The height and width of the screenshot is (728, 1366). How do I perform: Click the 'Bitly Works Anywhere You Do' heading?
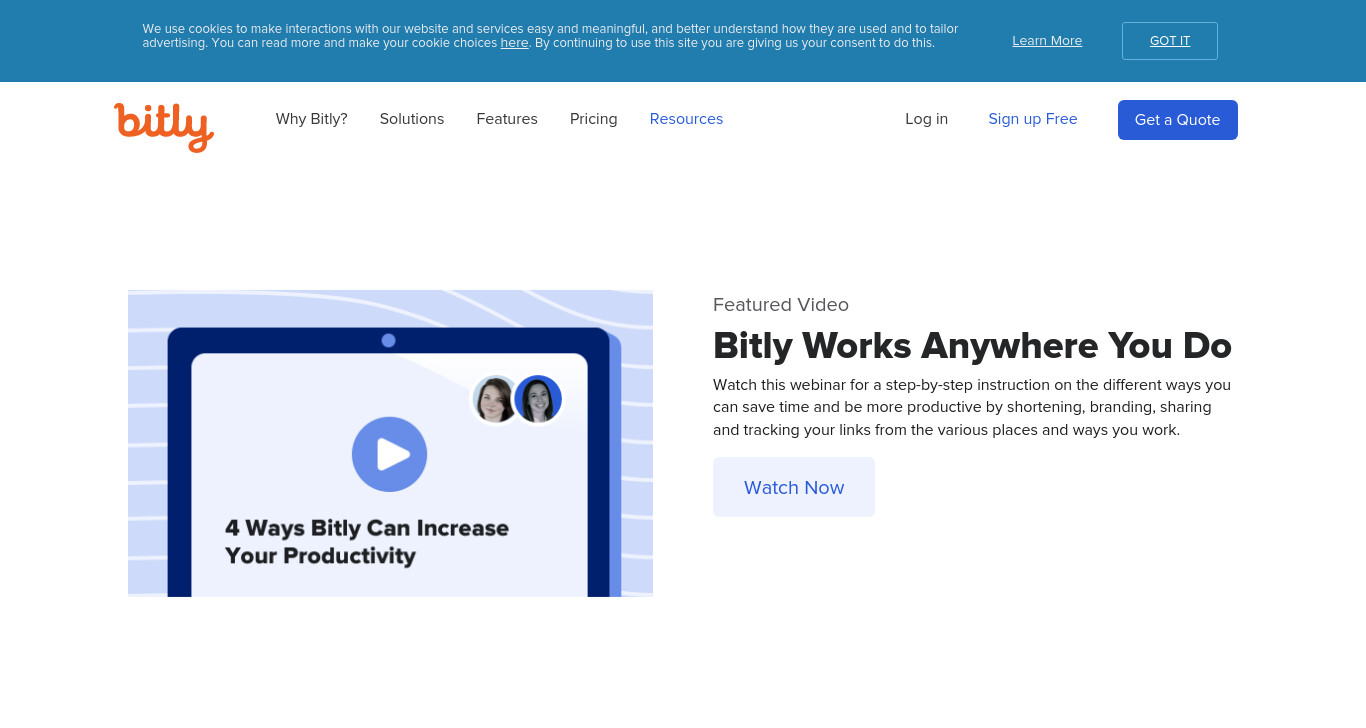pyautogui.click(x=972, y=346)
